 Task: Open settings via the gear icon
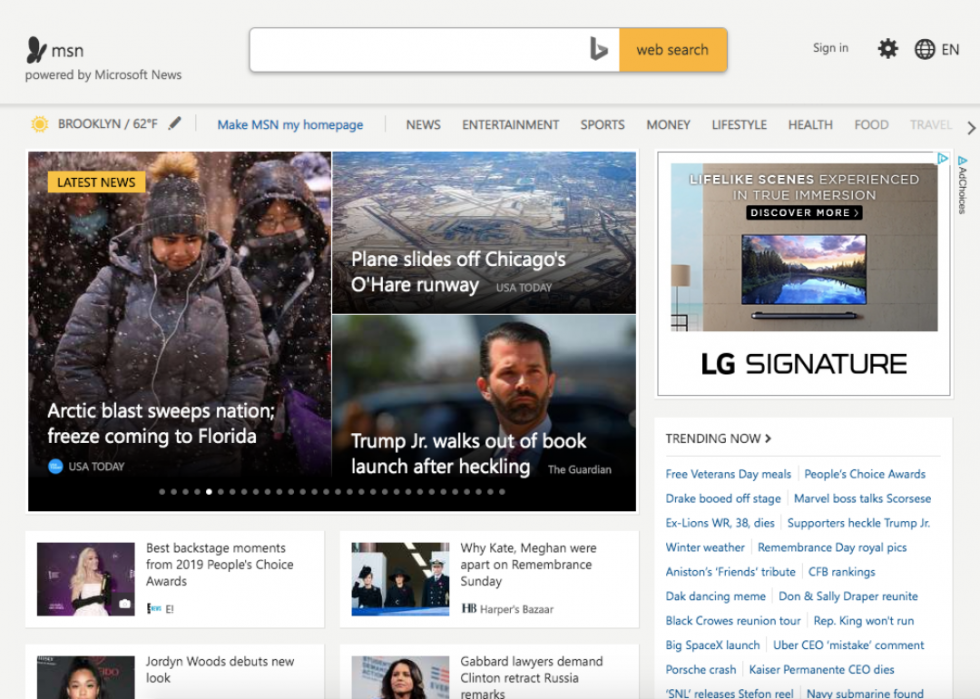click(x=888, y=48)
